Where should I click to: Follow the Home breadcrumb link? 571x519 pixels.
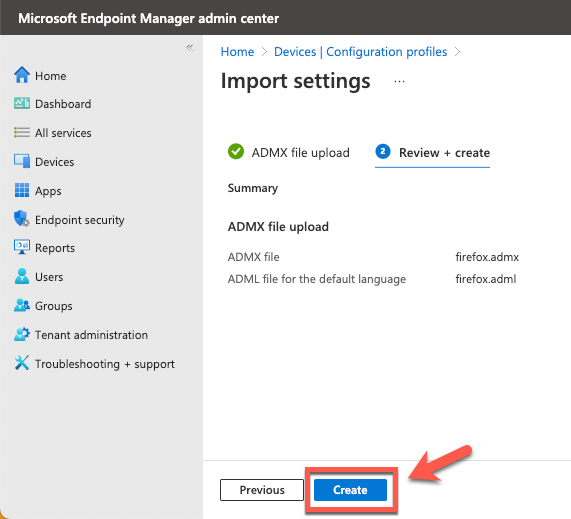(x=237, y=52)
